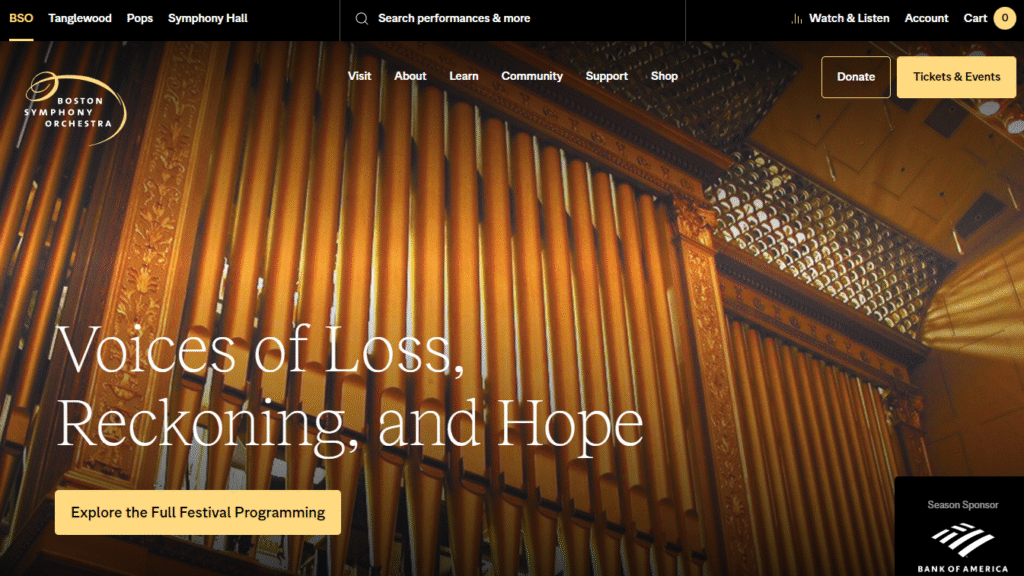Viewport: 1024px width, 576px height.
Task: Open the Symphony Hall tab
Action: (208, 18)
